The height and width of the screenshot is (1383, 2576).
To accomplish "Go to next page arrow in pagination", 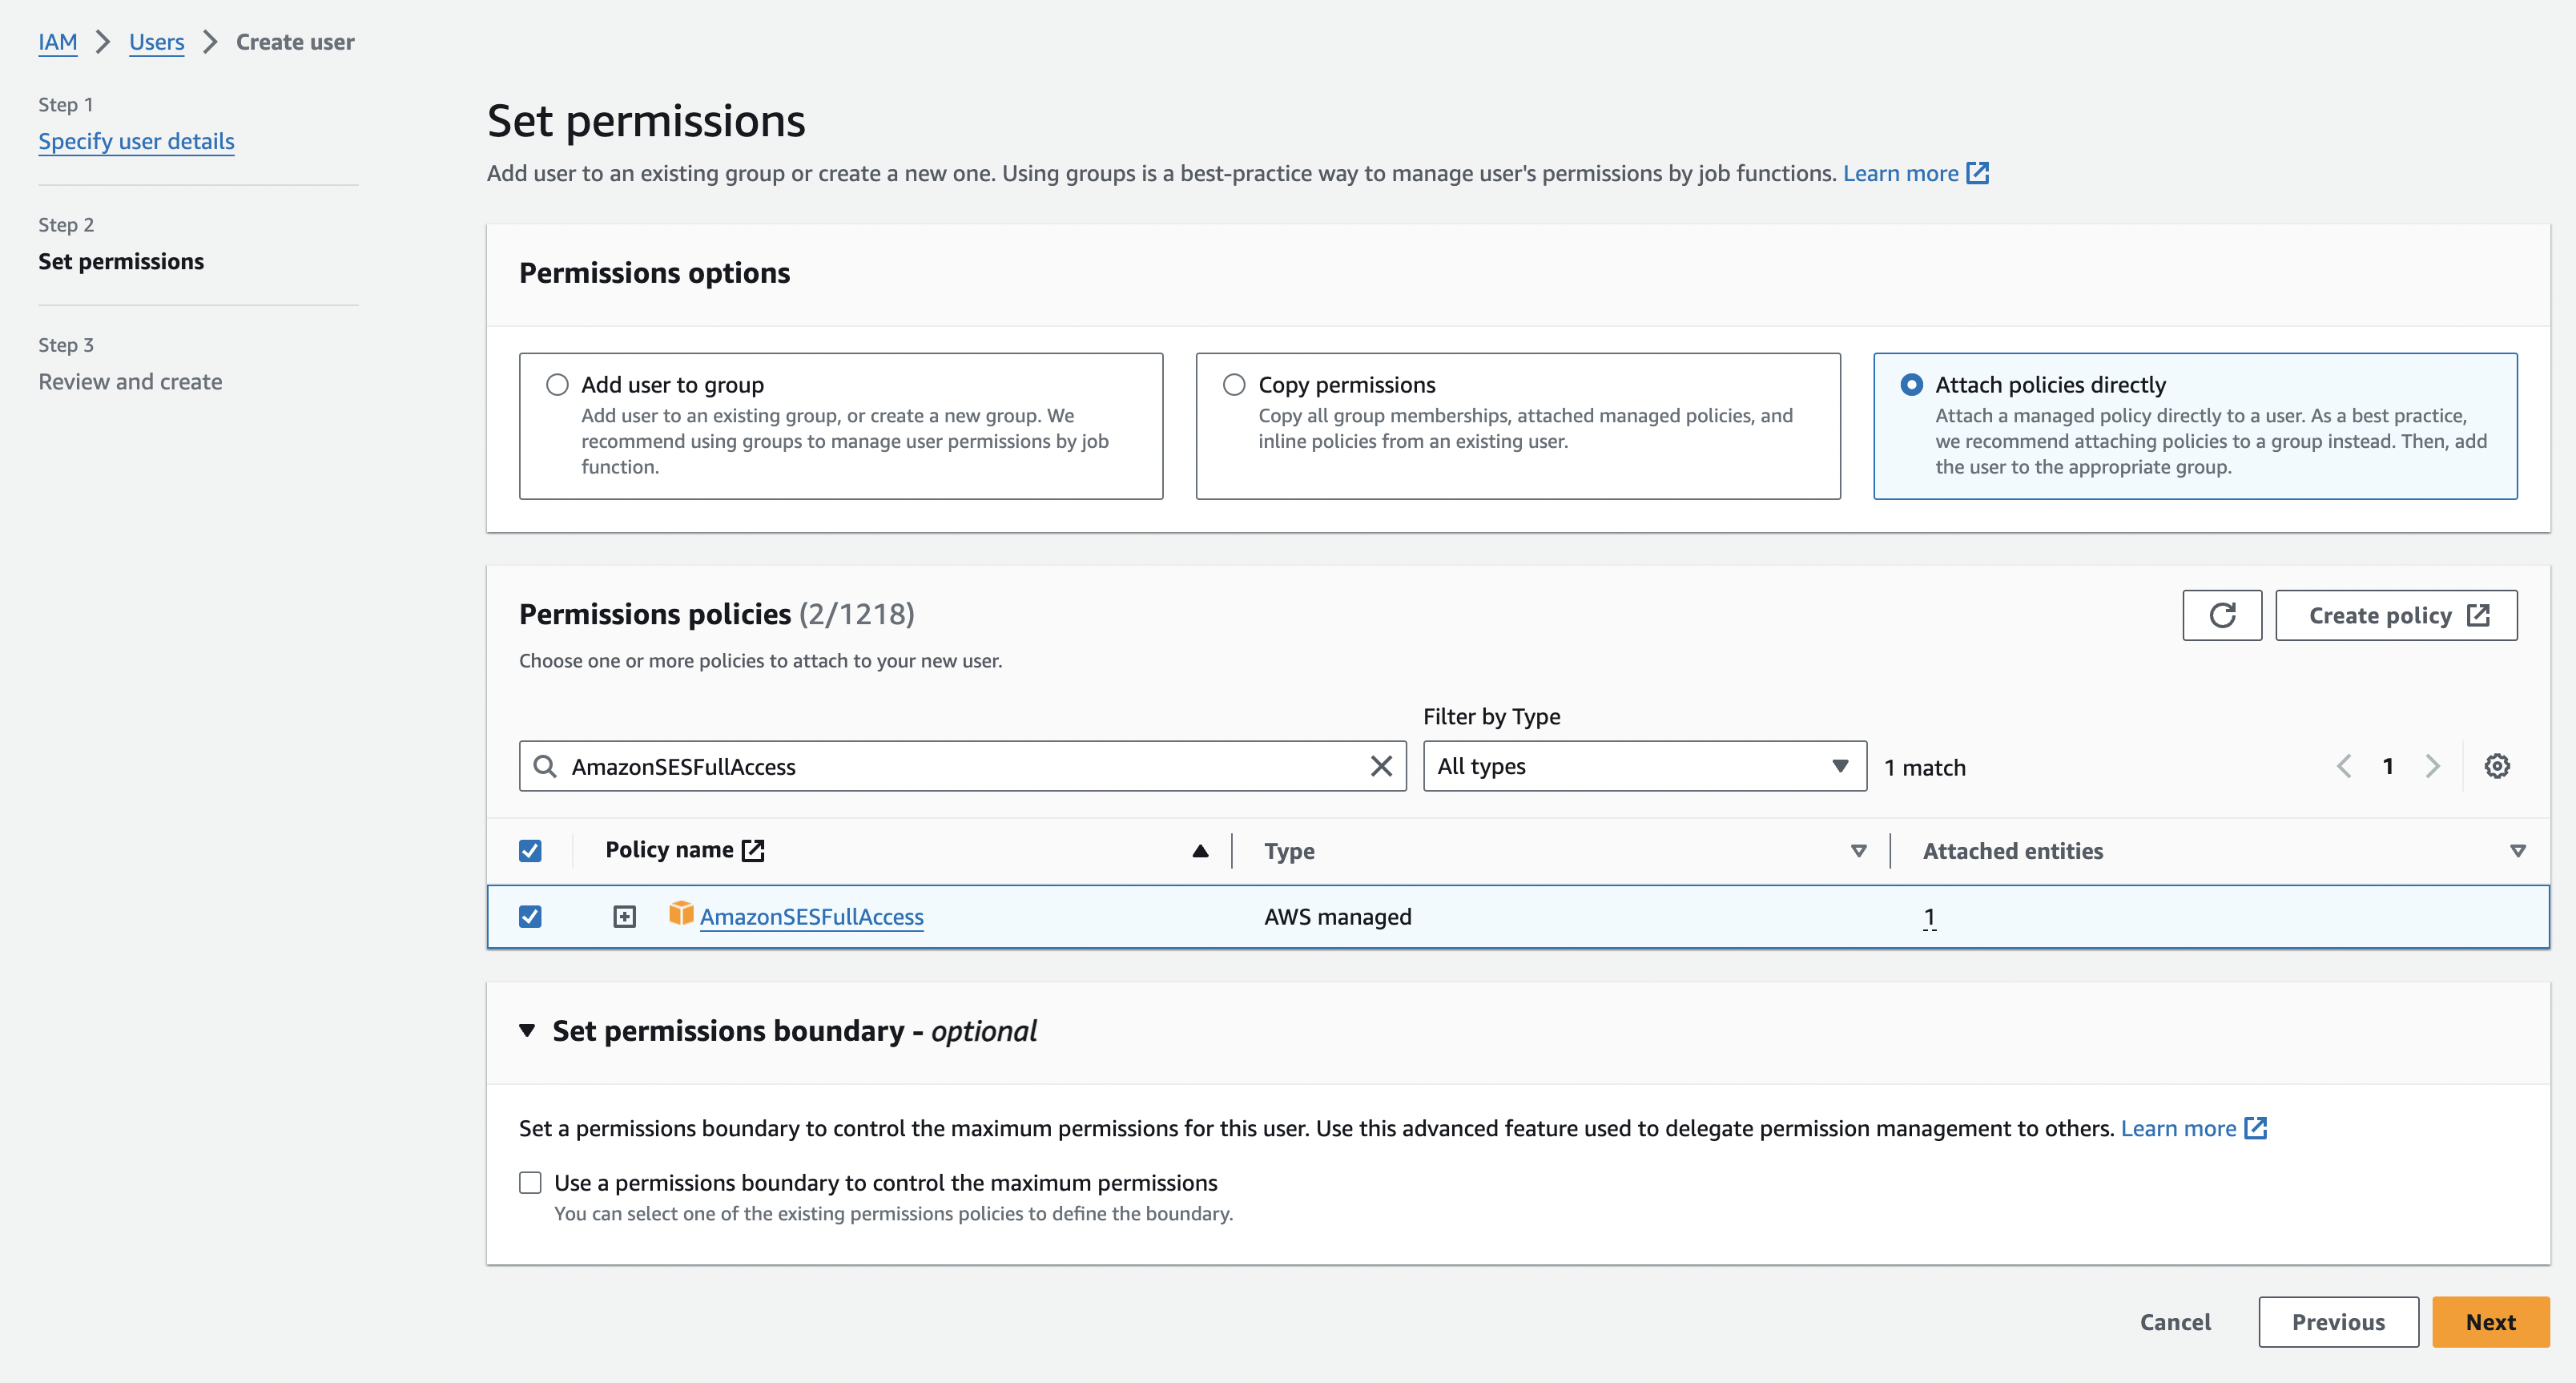I will 2432,767.
